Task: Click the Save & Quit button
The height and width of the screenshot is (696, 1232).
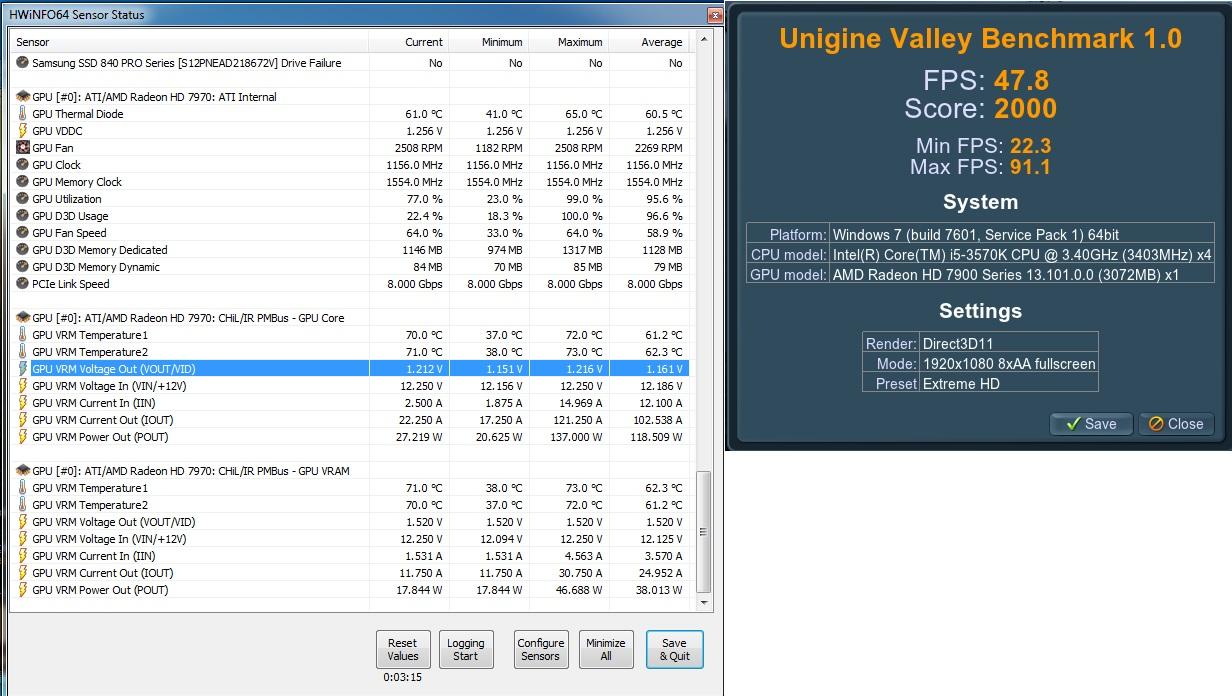Action: pyautogui.click(x=674, y=650)
